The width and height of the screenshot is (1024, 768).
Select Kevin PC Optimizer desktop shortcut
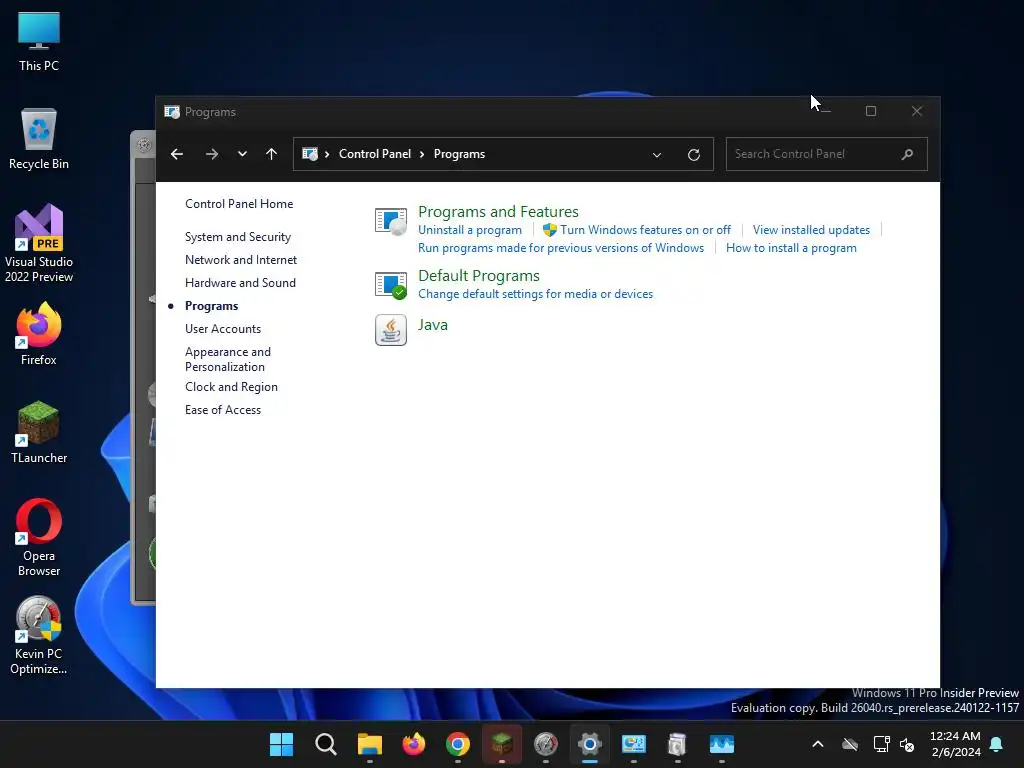tap(39, 635)
